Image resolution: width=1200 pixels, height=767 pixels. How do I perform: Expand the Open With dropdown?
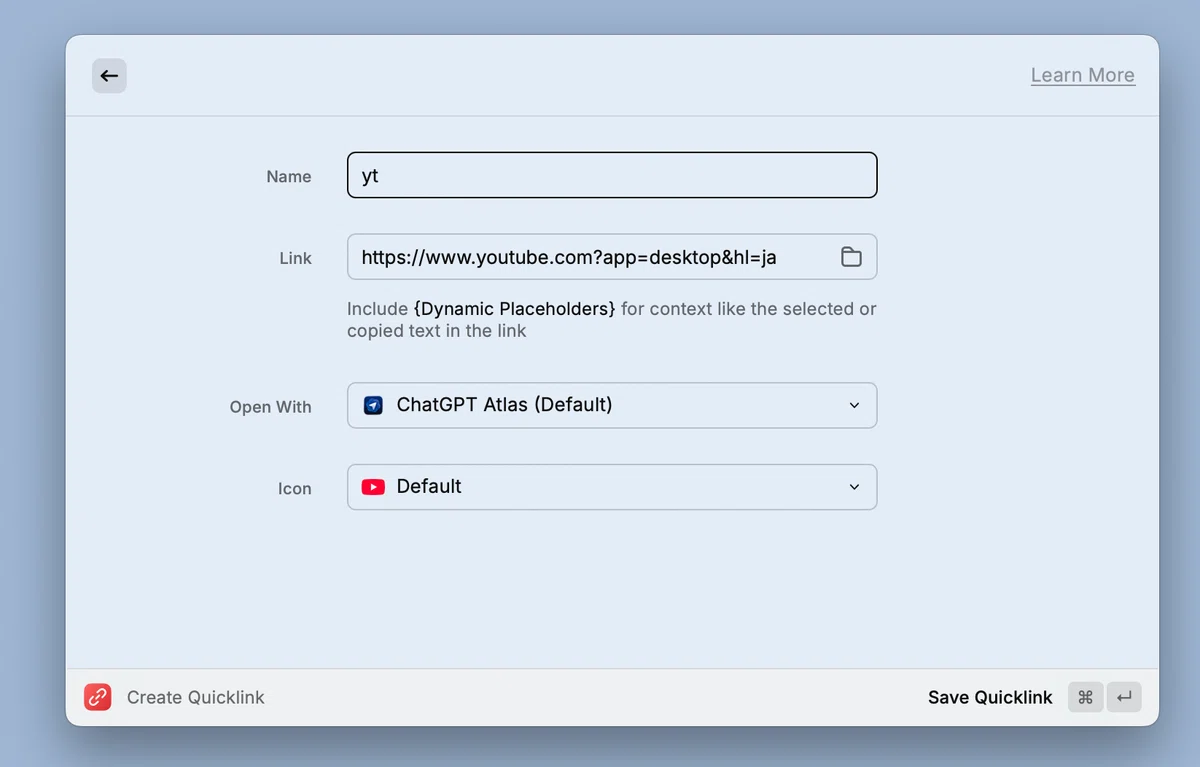(612, 405)
